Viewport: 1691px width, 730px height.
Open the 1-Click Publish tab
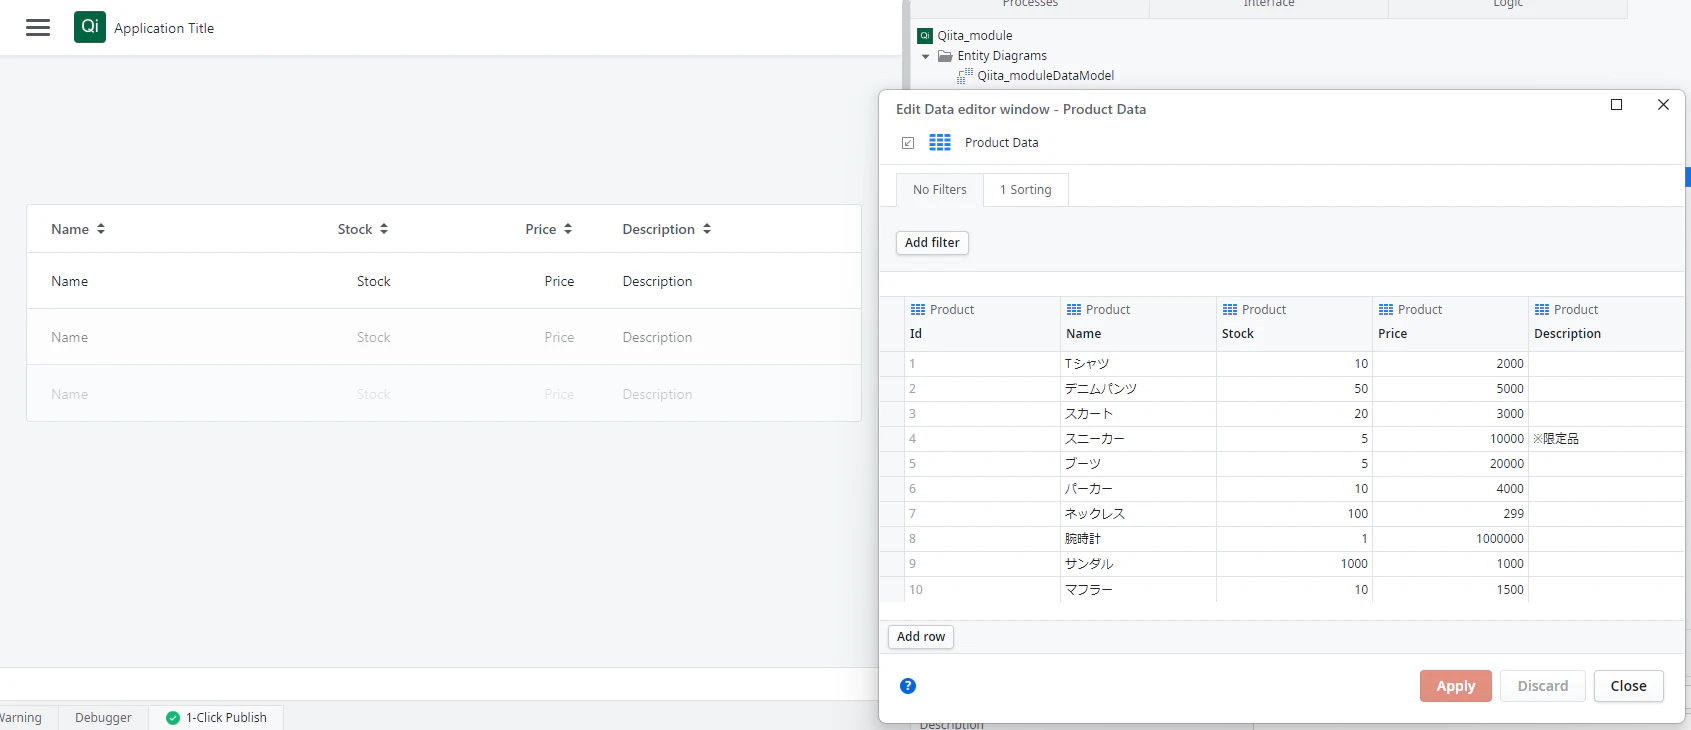point(217,718)
